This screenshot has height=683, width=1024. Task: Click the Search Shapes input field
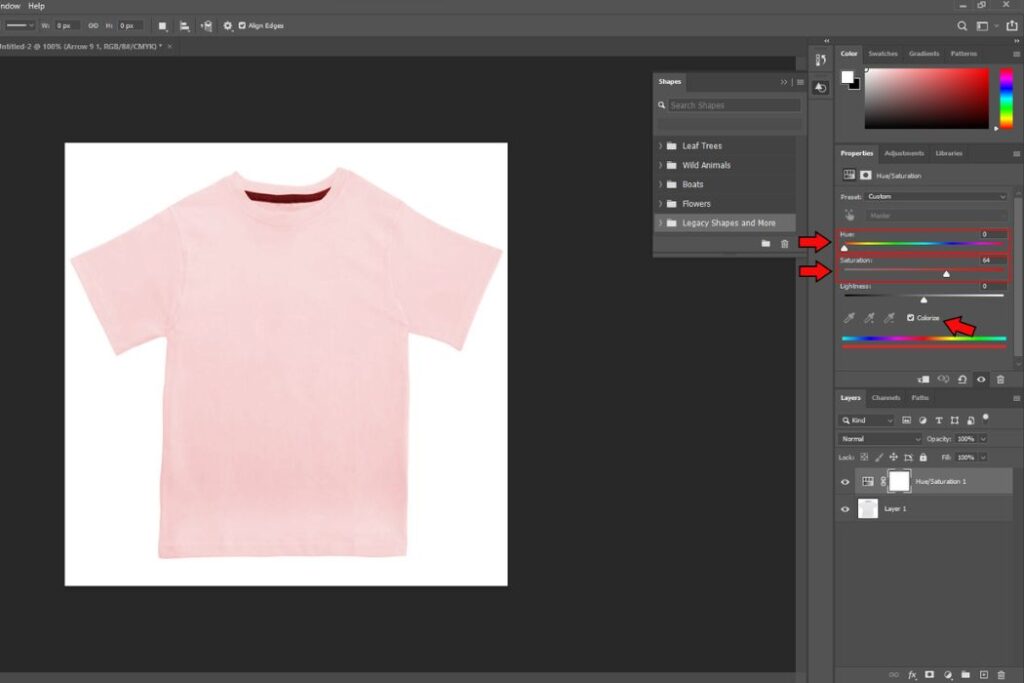point(734,105)
